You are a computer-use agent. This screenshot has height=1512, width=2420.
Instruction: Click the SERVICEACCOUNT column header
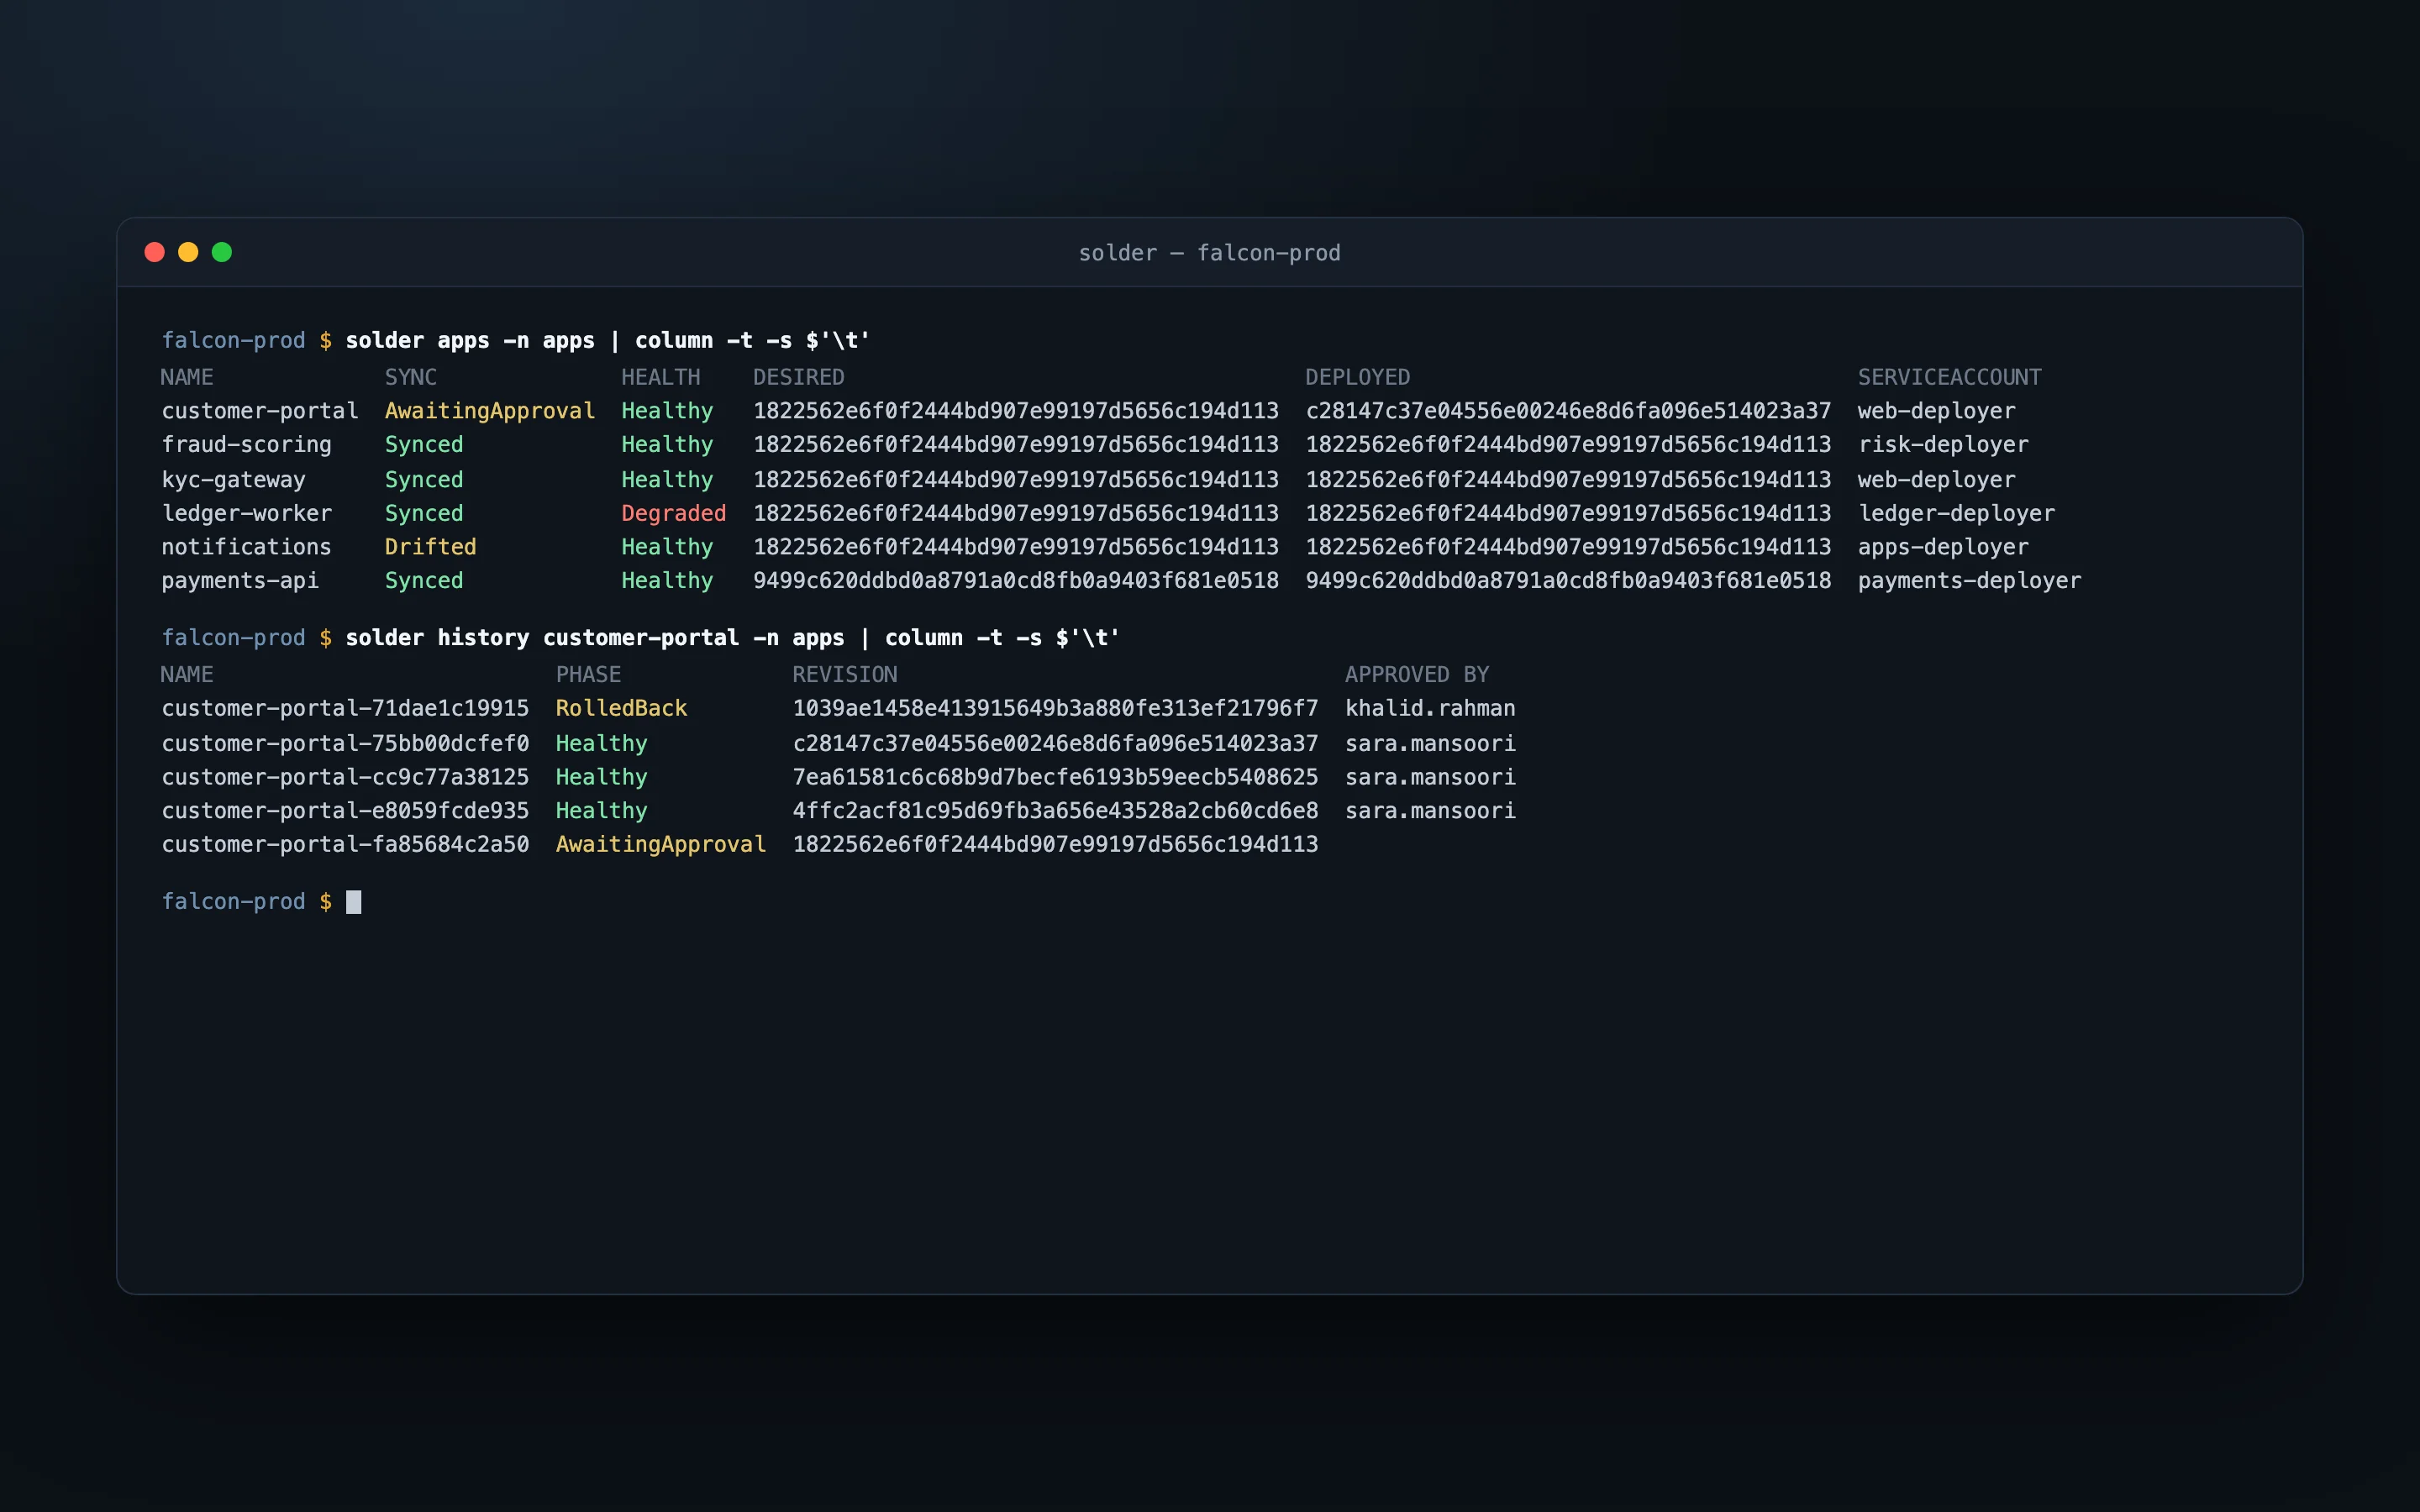tap(1949, 377)
